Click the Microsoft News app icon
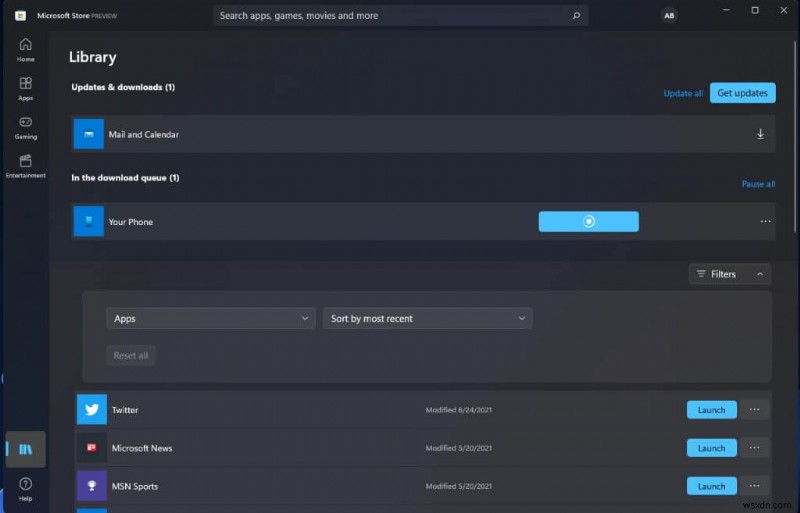Image resolution: width=800 pixels, height=513 pixels. 92,448
